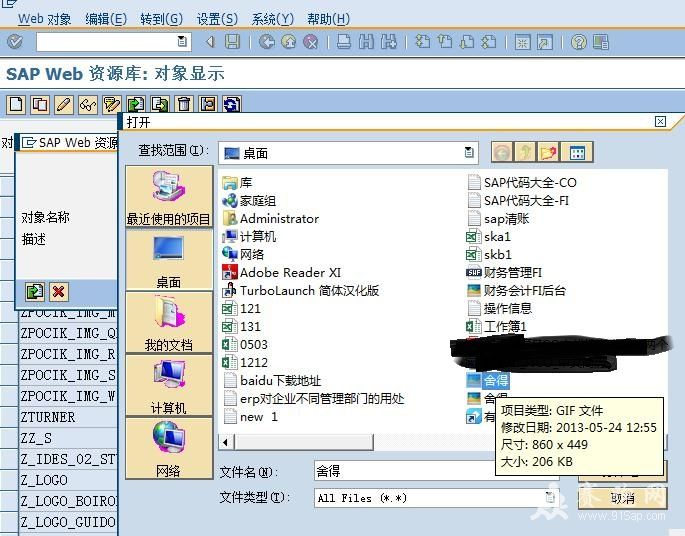
Task: Click green Import icon in SAP Web popup
Action: pyautogui.click(x=35, y=291)
